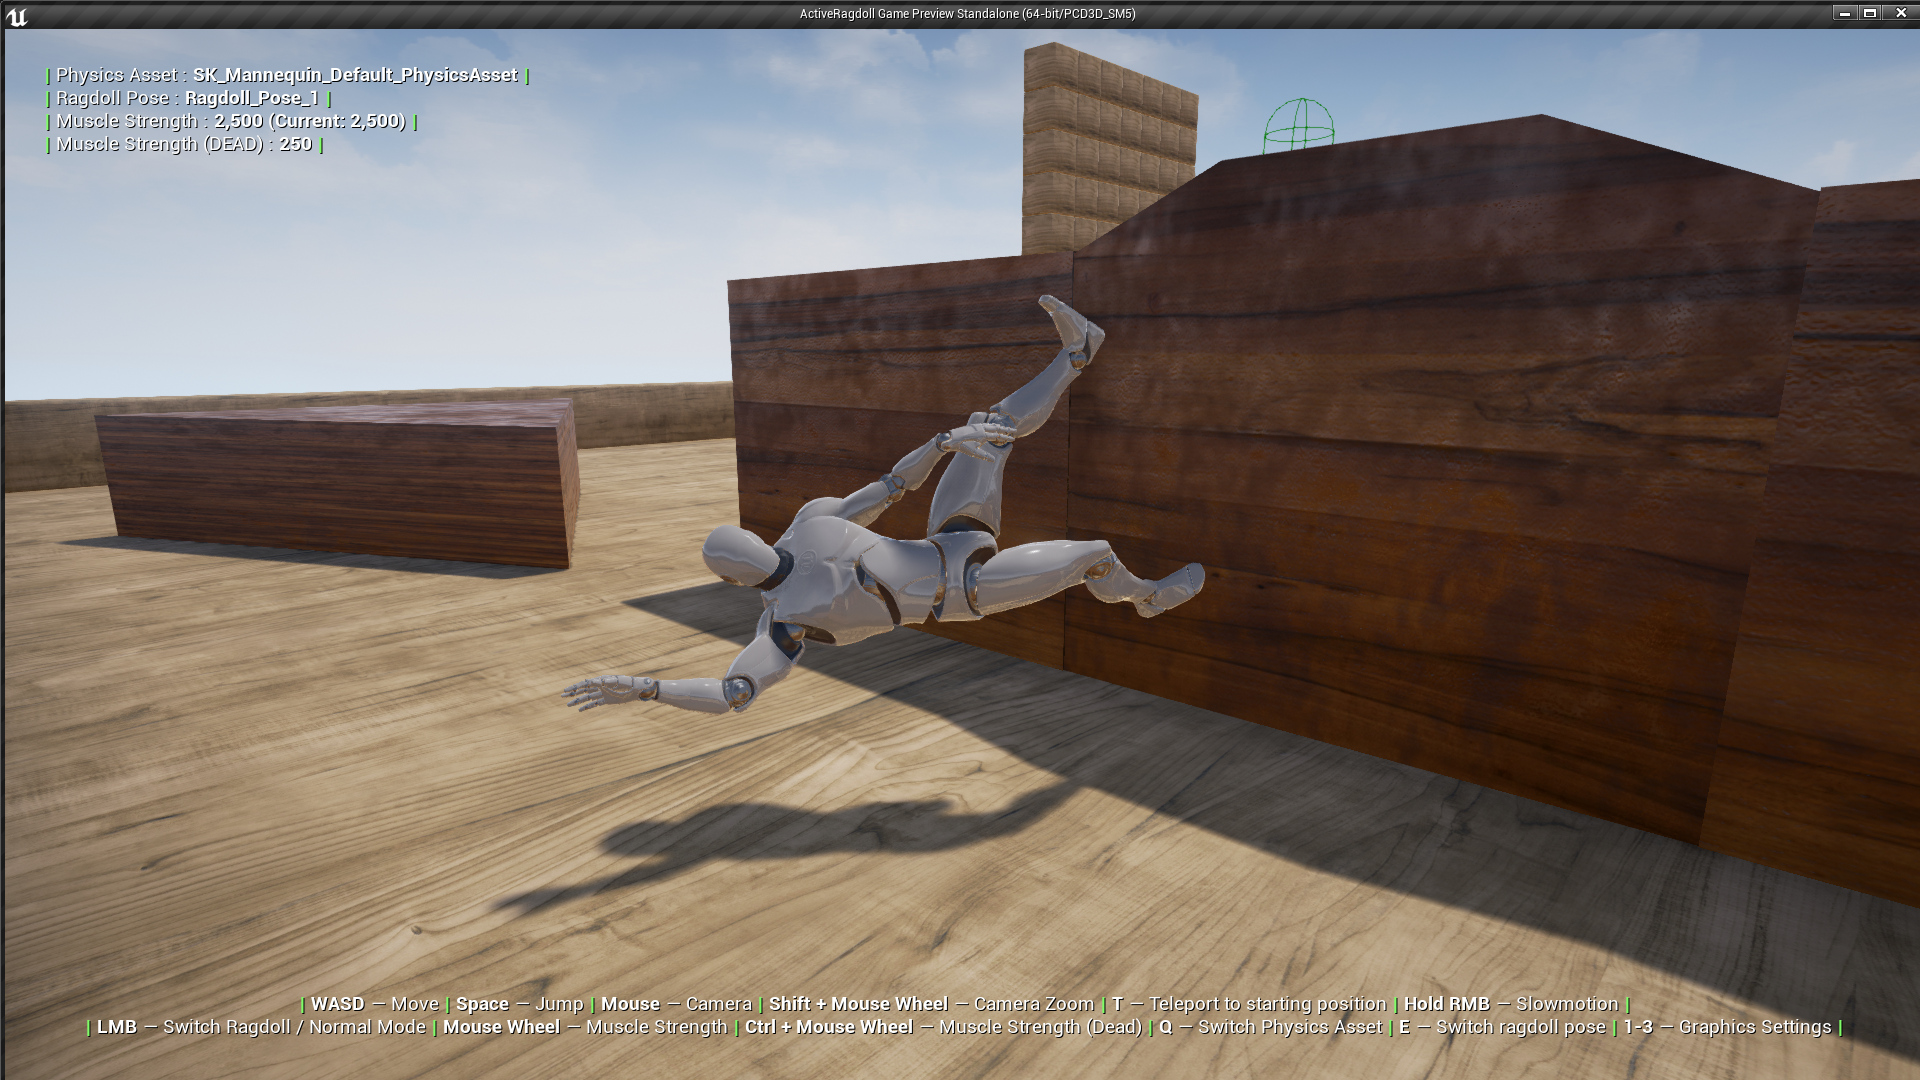1920x1080 pixels.
Task: Click the standalone preview window title bar
Action: [x=960, y=13]
